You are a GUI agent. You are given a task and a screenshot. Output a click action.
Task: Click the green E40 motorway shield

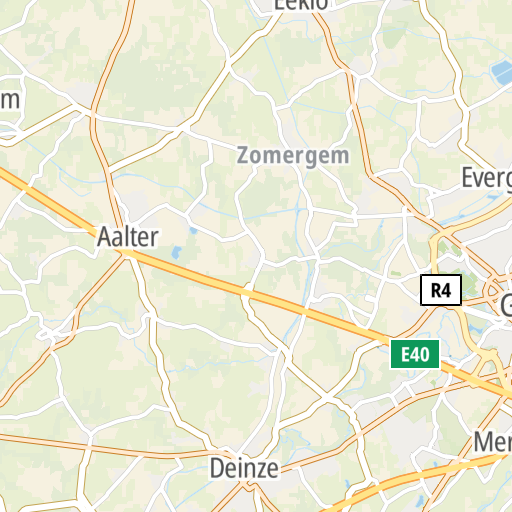pos(415,354)
